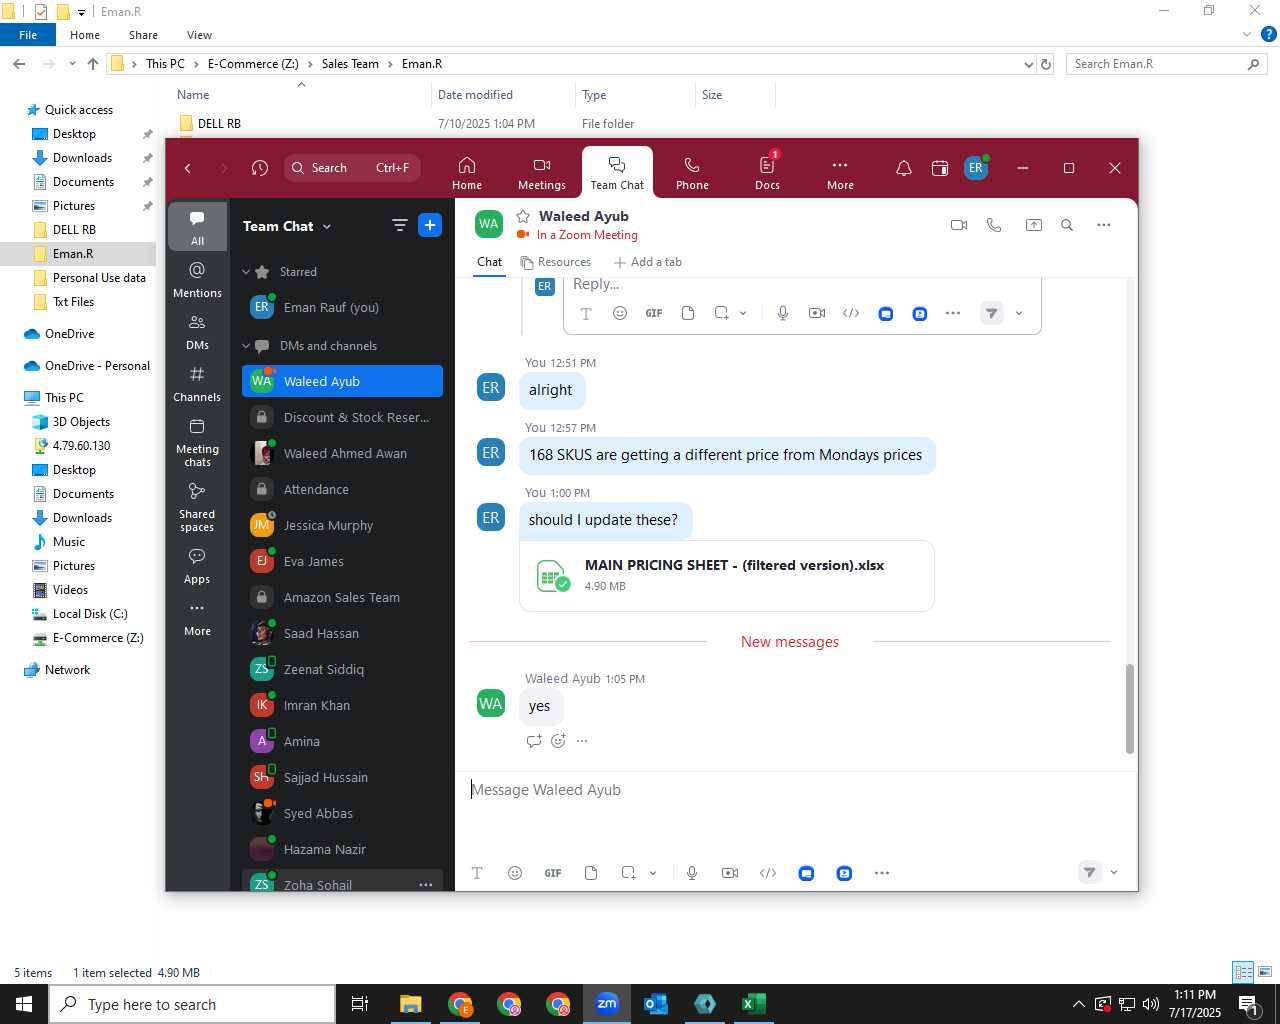
Task: Select All in Team Chat sidebar
Action: pyautogui.click(x=197, y=227)
